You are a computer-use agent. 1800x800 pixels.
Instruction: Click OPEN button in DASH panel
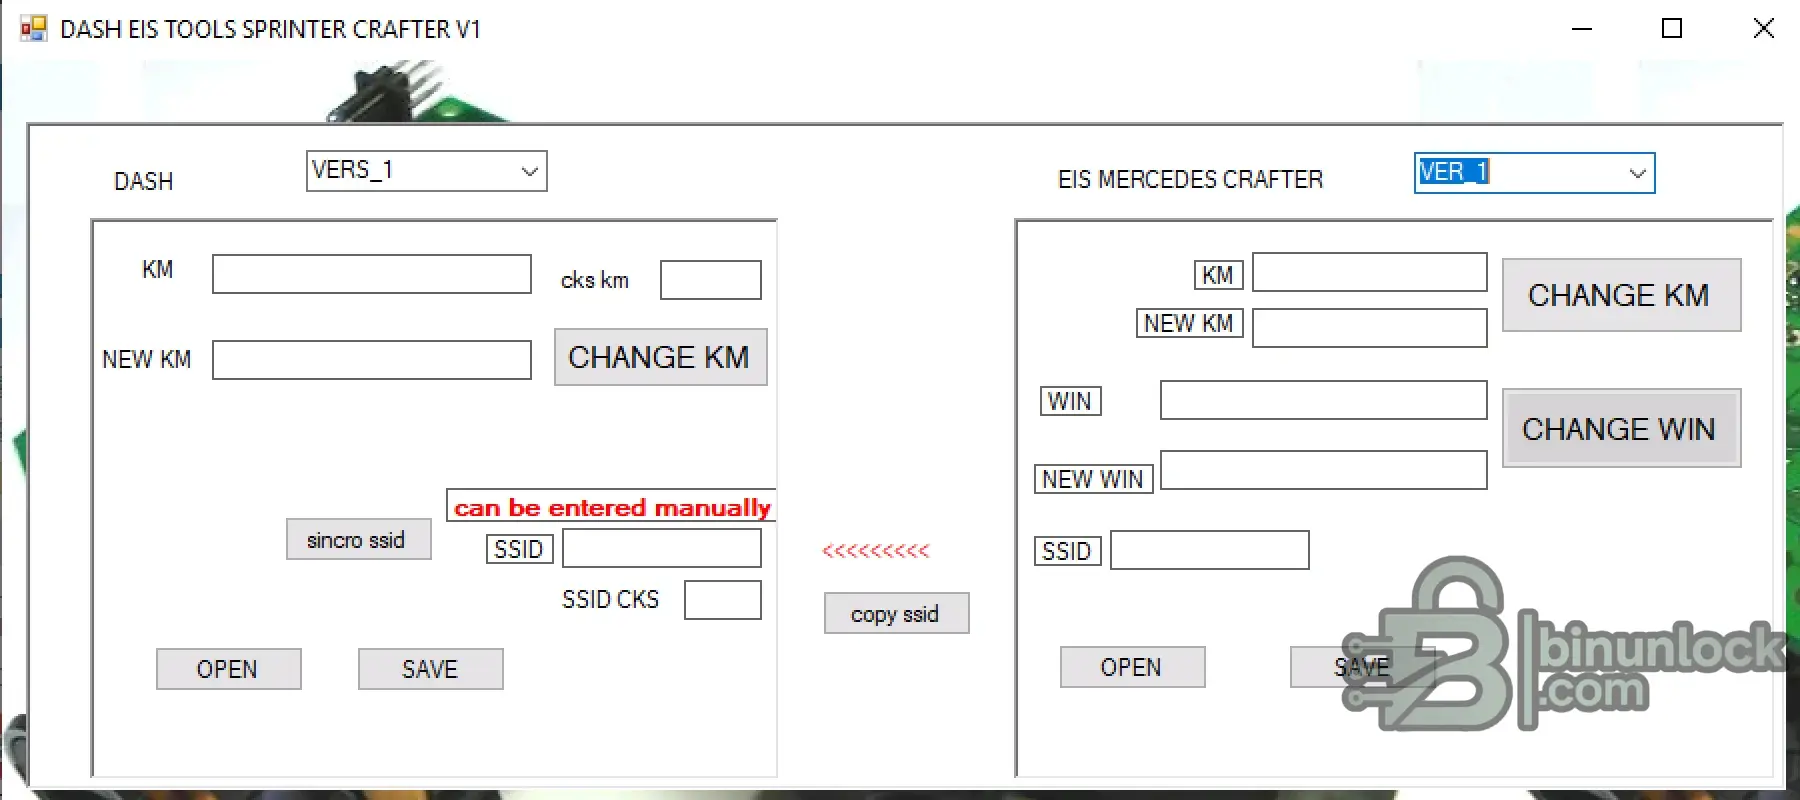[229, 669]
